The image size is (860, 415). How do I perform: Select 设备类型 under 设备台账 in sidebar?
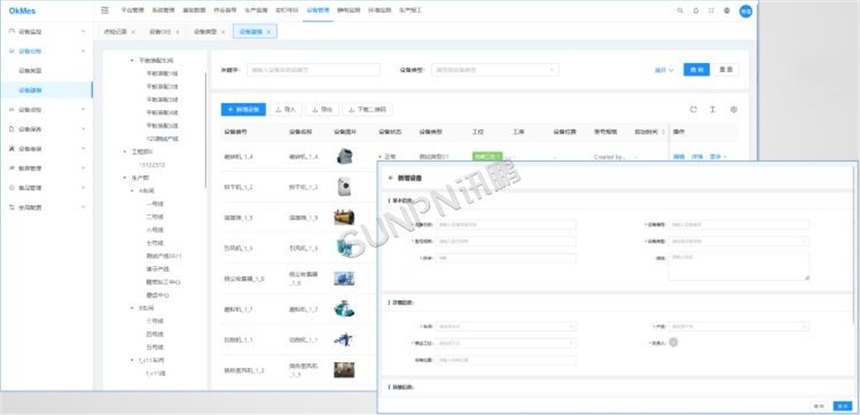click(30, 71)
